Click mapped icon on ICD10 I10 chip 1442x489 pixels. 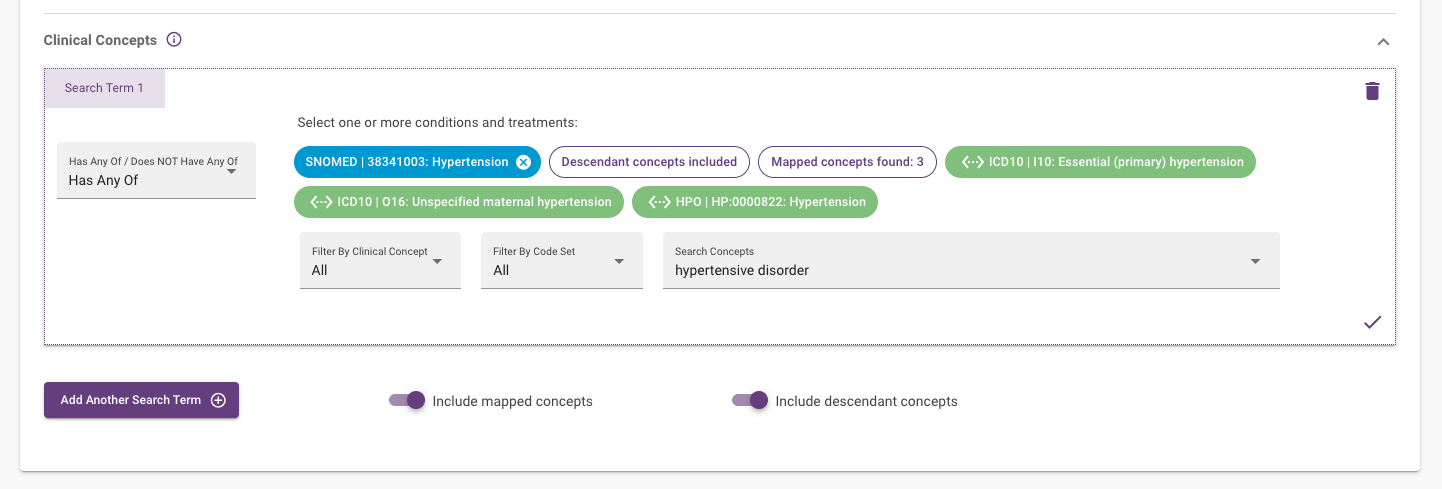tap(972, 162)
